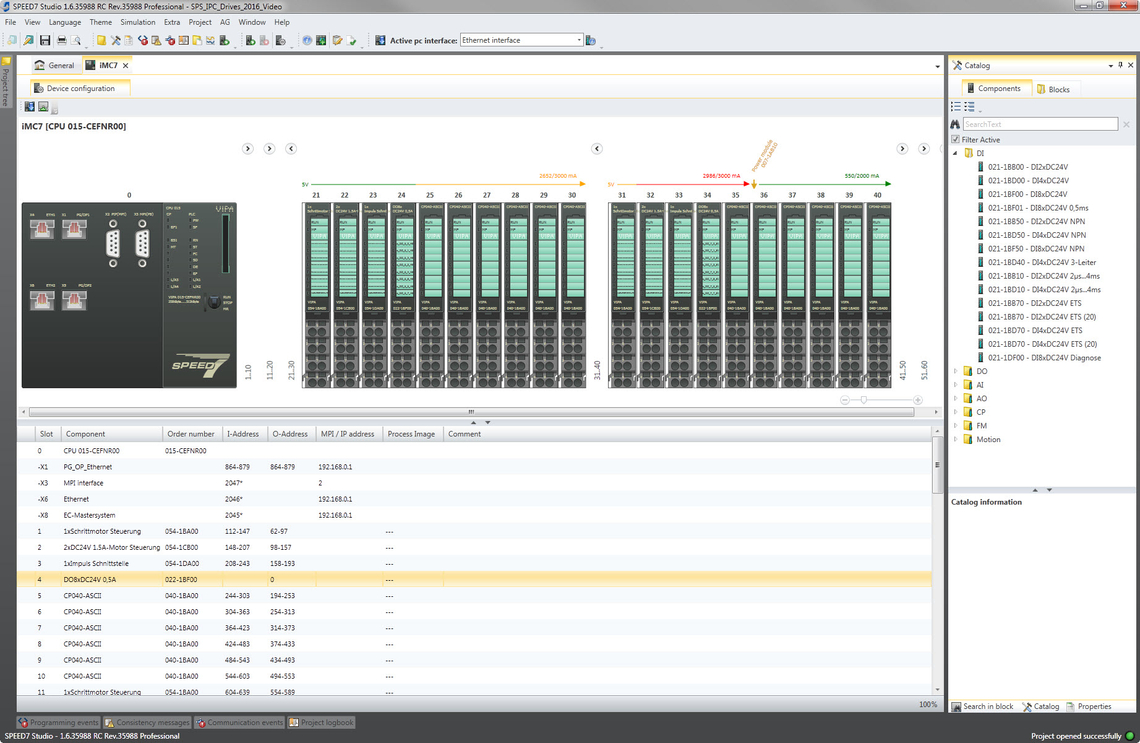1140x743 pixels.
Task: Click the binoculars search icon in Catalog
Action: tap(955, 124)
